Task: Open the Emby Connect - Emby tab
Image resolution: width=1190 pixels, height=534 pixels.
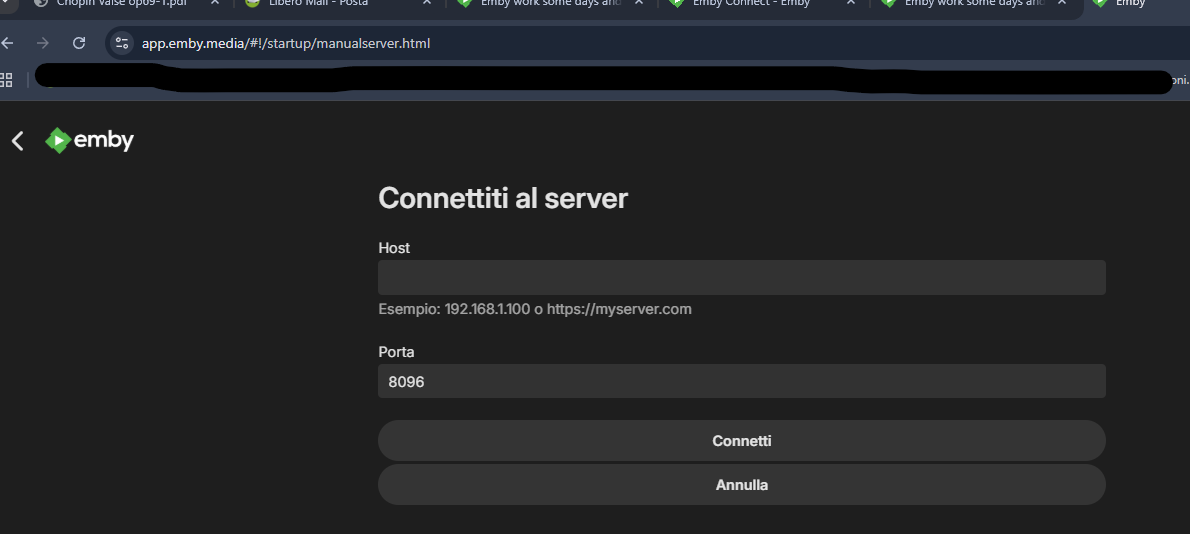Action: [x=750, y=3]
